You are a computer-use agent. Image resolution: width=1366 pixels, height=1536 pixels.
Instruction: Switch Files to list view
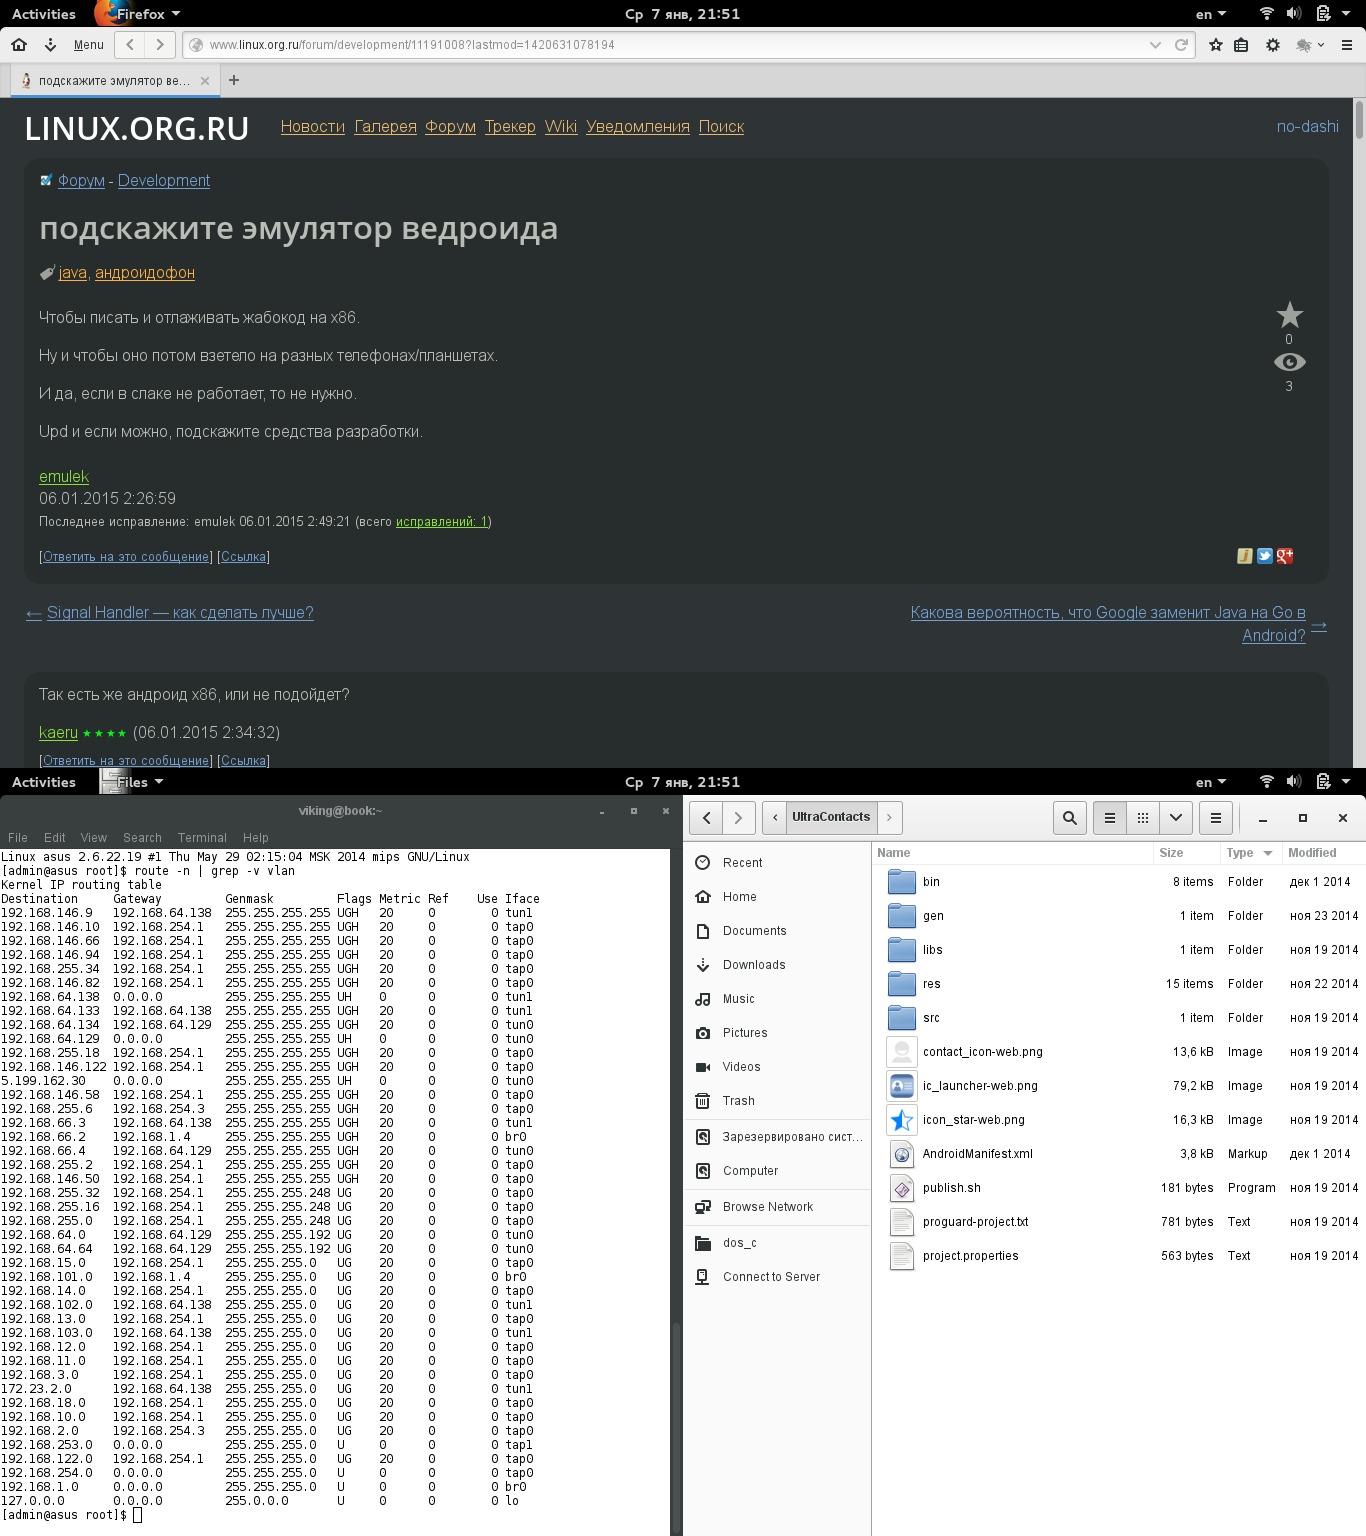(1109, 818)
